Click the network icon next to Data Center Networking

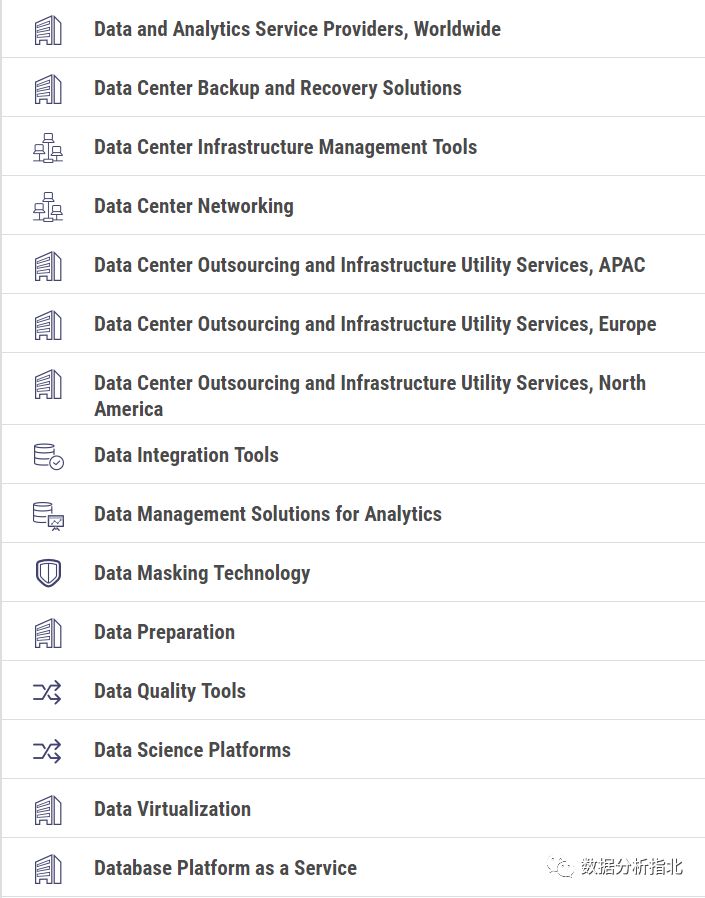pyautogui.click(x=48, y=207)
